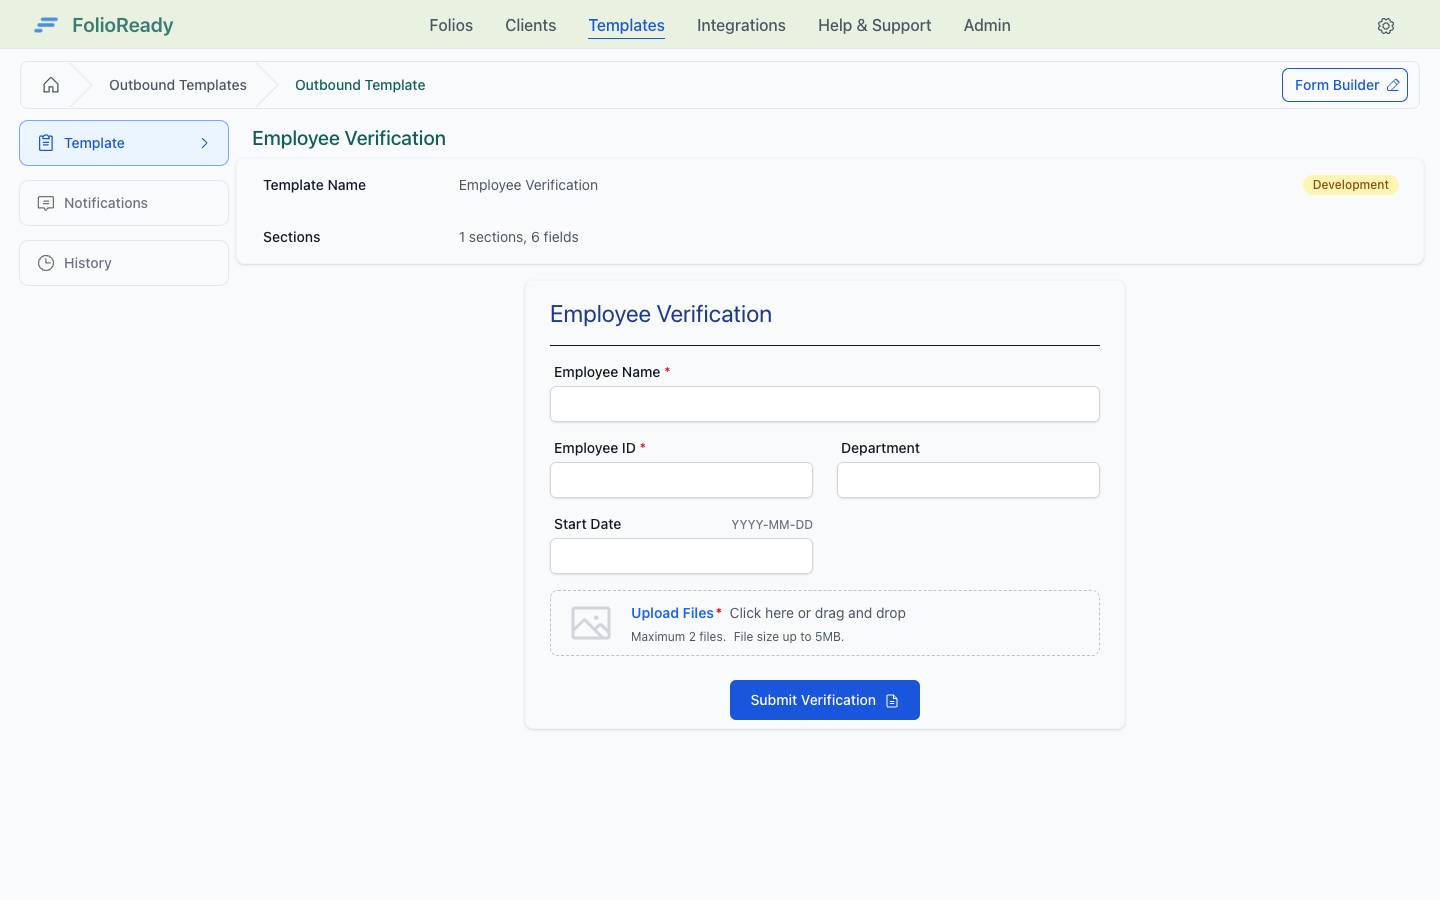The image size is (1440, 900).
Task: Open Help & Support
Action: 874,25
